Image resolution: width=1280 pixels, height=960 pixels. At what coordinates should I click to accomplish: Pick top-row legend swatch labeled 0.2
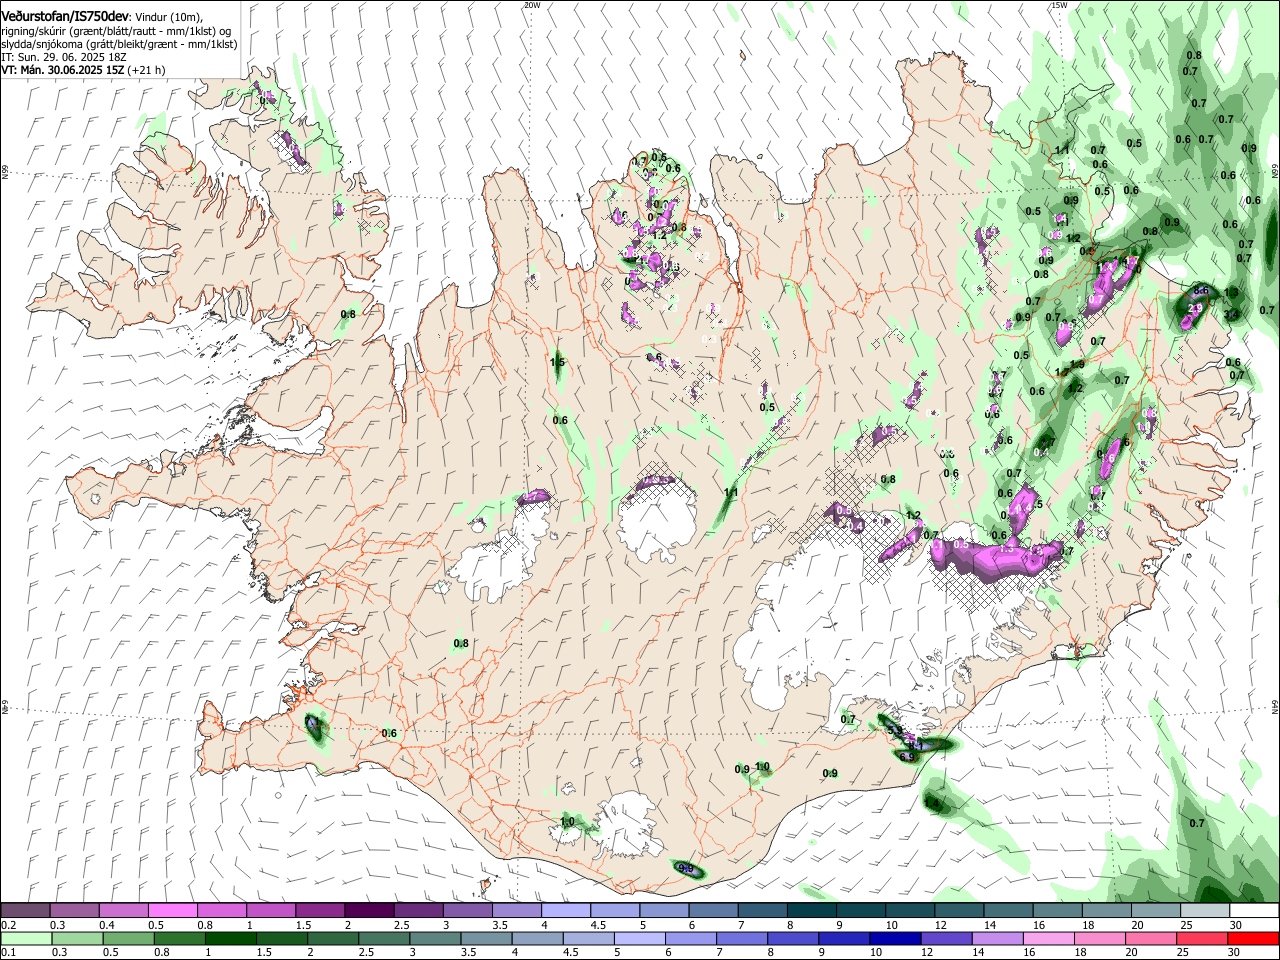pyautogui.click(x=25, y=911)
